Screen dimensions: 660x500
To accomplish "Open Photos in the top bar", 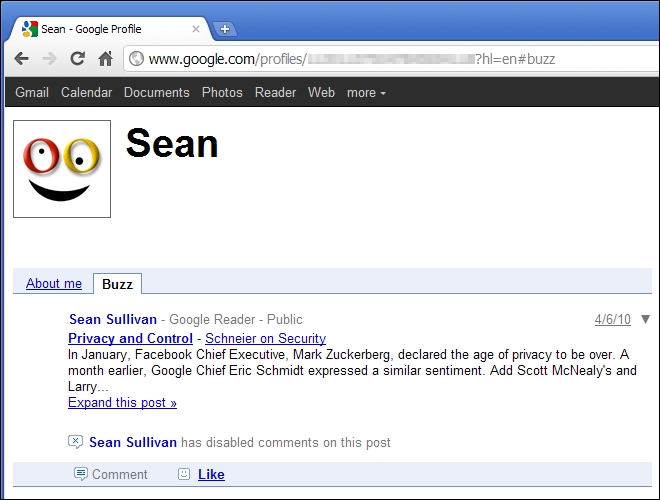I will [222, 92].
